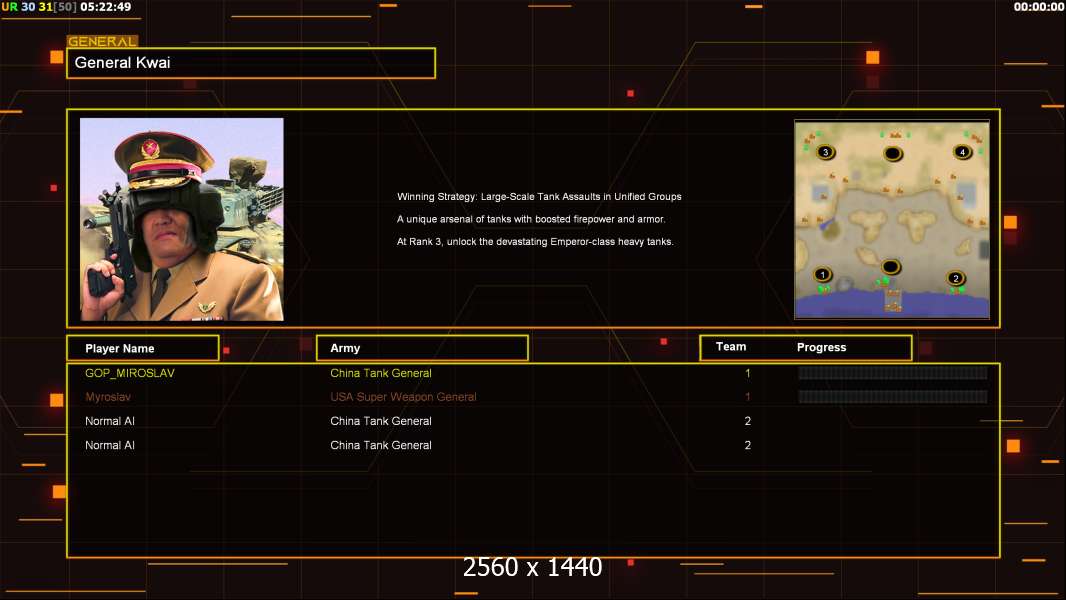The image size is (1066, 600).
Task: Select start position 2 marker on map
Action: [x=955, y=278]
